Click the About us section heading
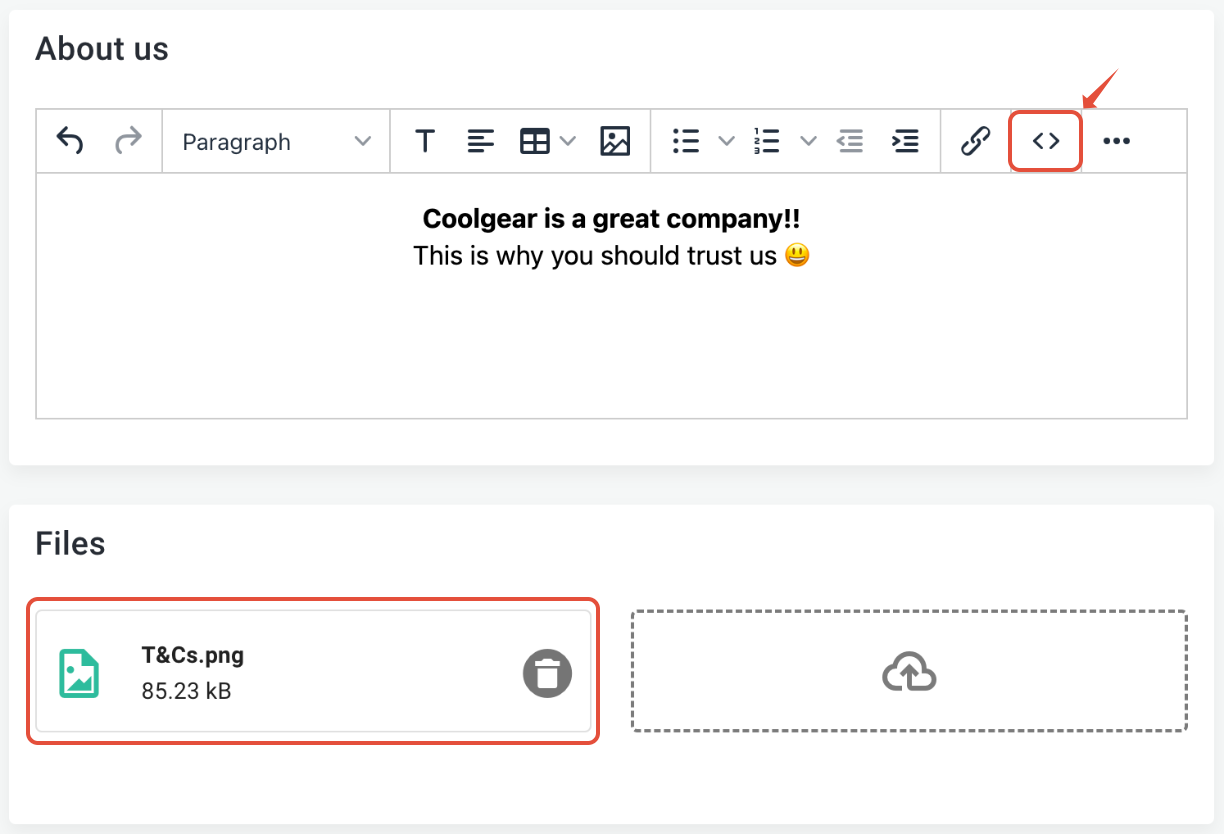 click(x=102, y=49)
